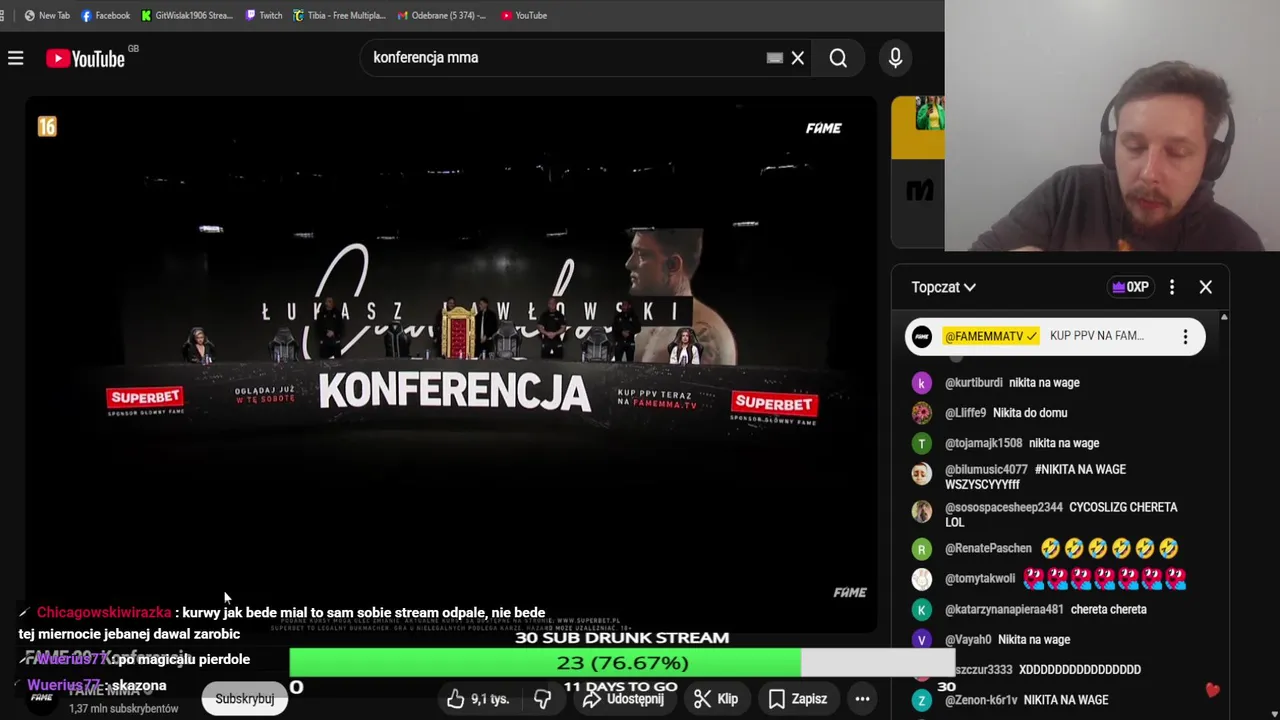
Task: Click the 1,37 mln subskrybentów count
Action: click(x=123, y=709)
